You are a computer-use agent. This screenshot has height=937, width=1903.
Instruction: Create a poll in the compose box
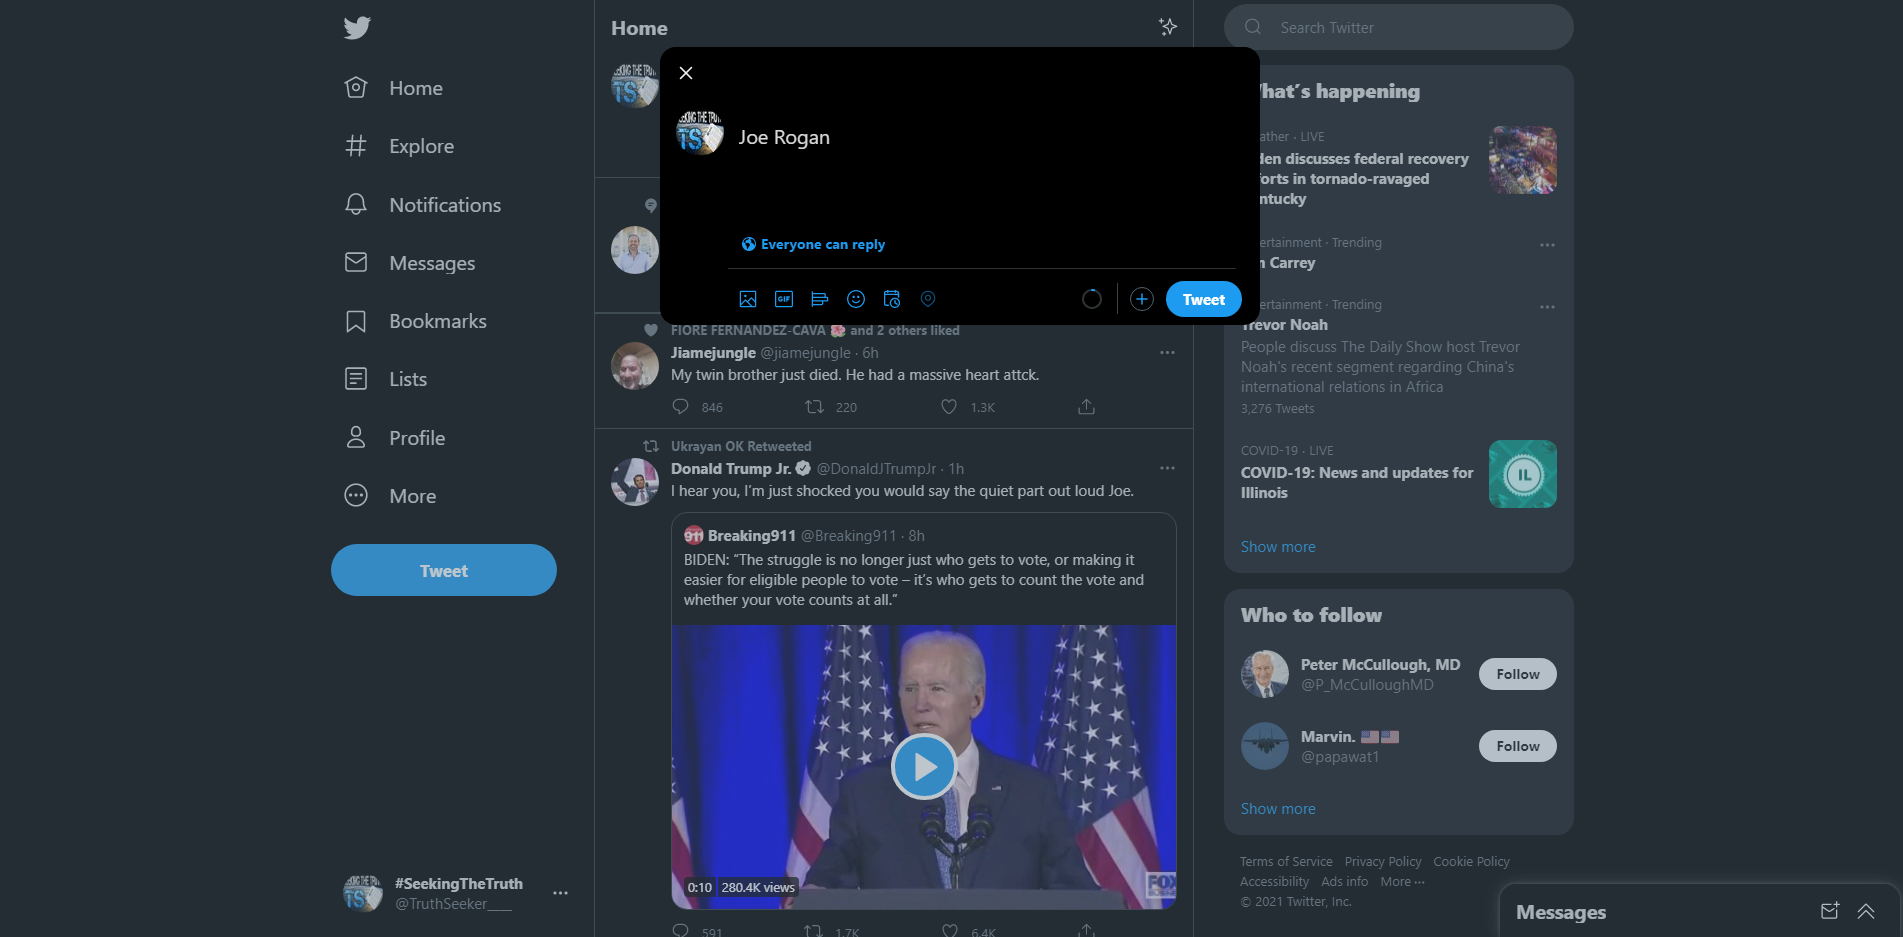820,298
